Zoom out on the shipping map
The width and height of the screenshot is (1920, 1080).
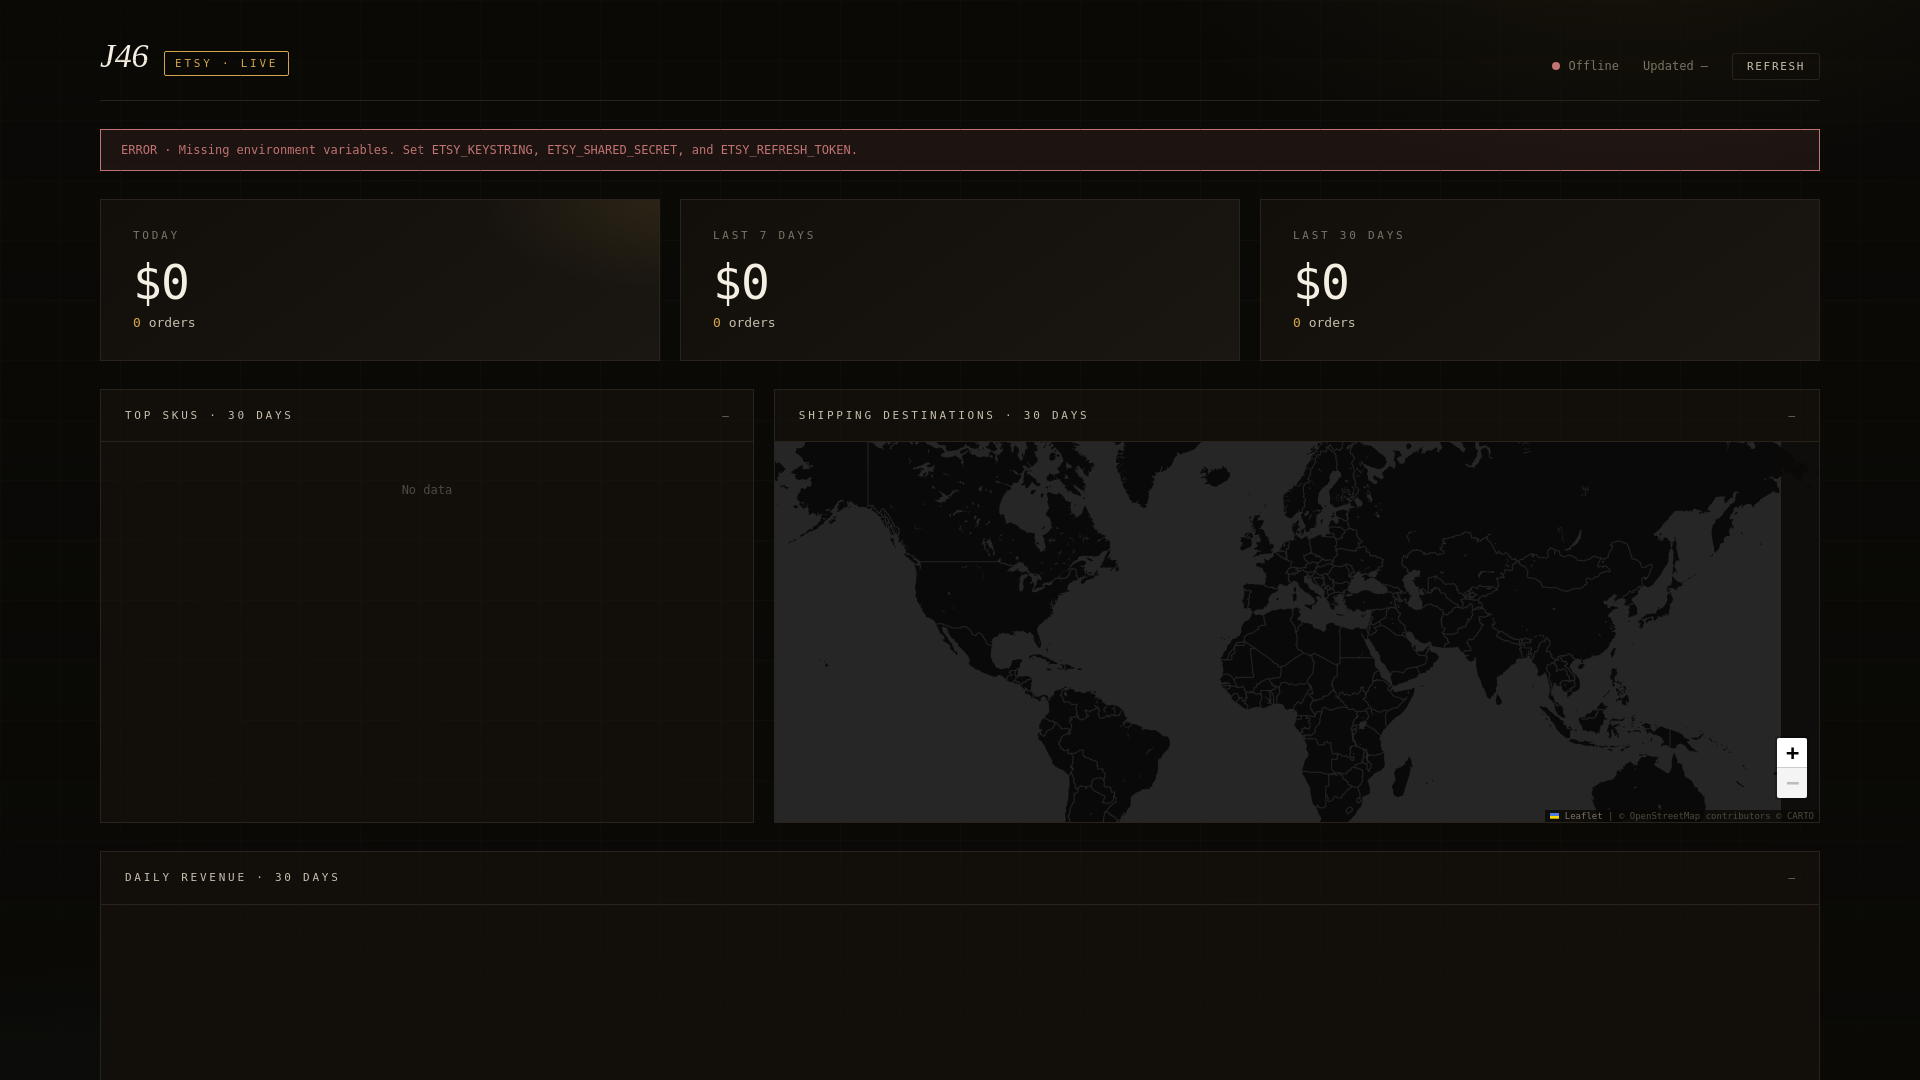1792,783
